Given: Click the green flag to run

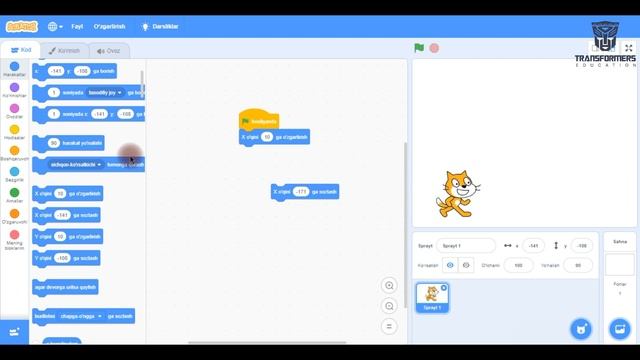Looking at the screenshot, I should point(419,48).
